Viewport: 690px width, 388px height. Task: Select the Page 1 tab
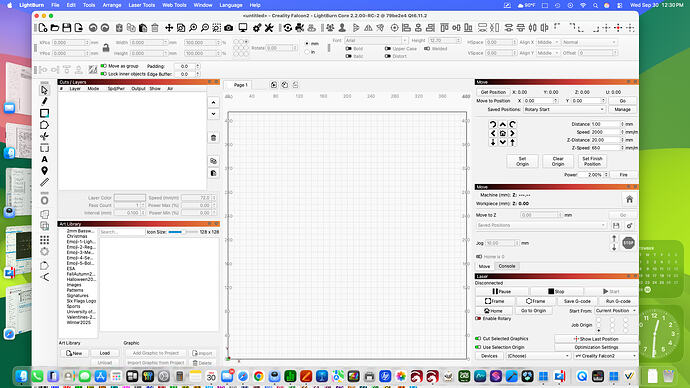241,85
